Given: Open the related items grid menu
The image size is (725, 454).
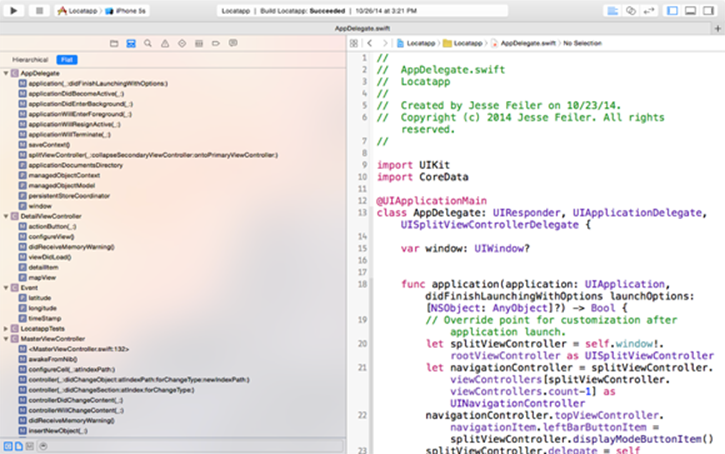Looking at the screenshot, I should point(354,43).
